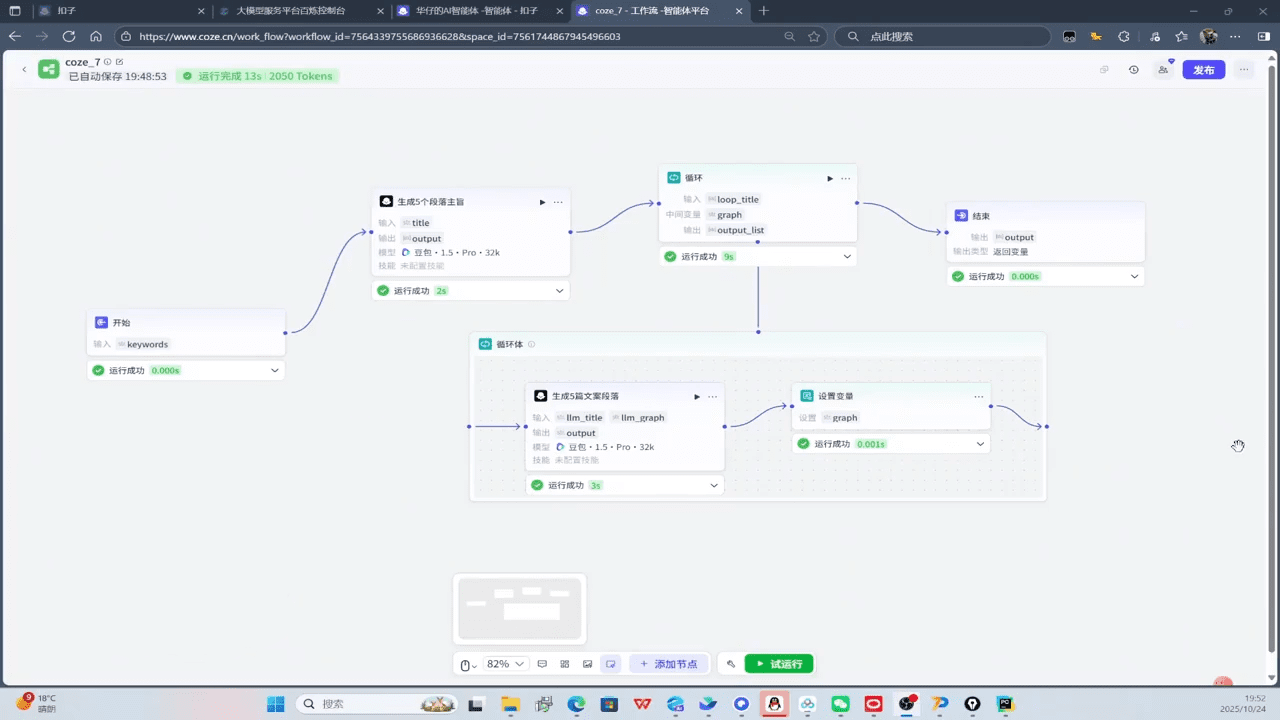Image resolution: width=1280 pixels, height=720 pixels.
Task: Switch the mouse interaction mode
Action: coord(467,664)
